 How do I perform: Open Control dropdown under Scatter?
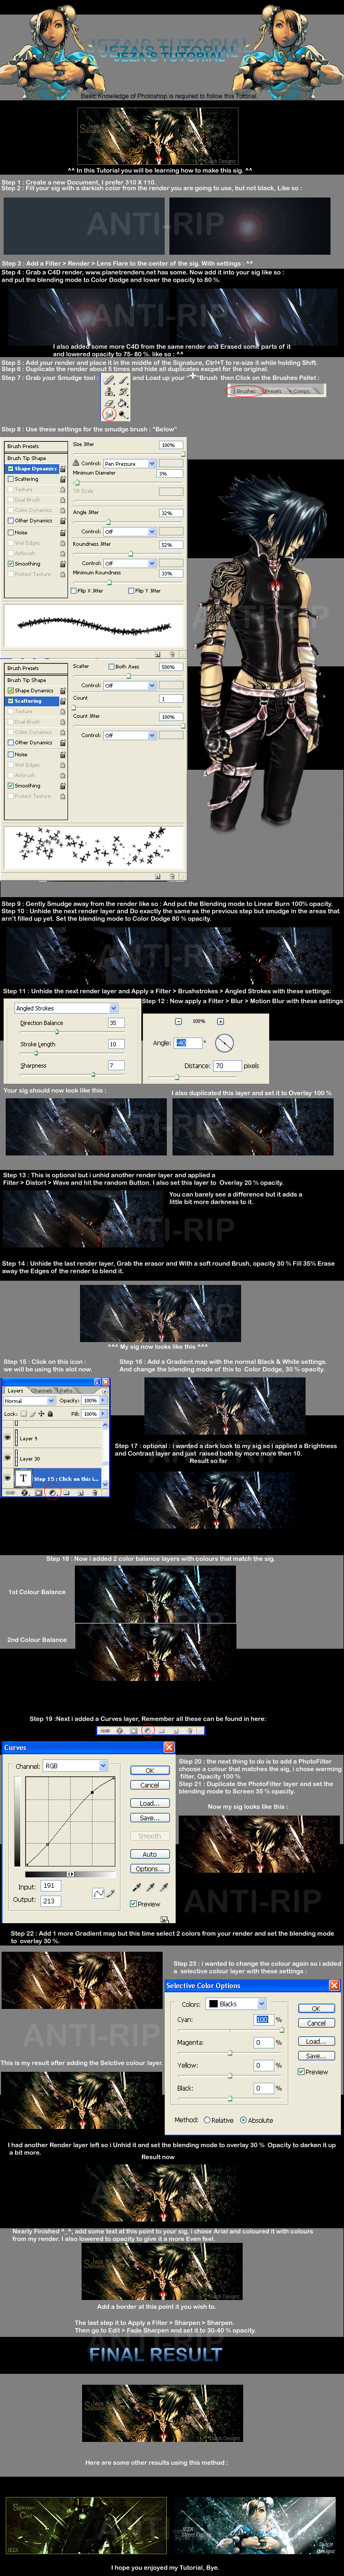click(x=130, y=685)
